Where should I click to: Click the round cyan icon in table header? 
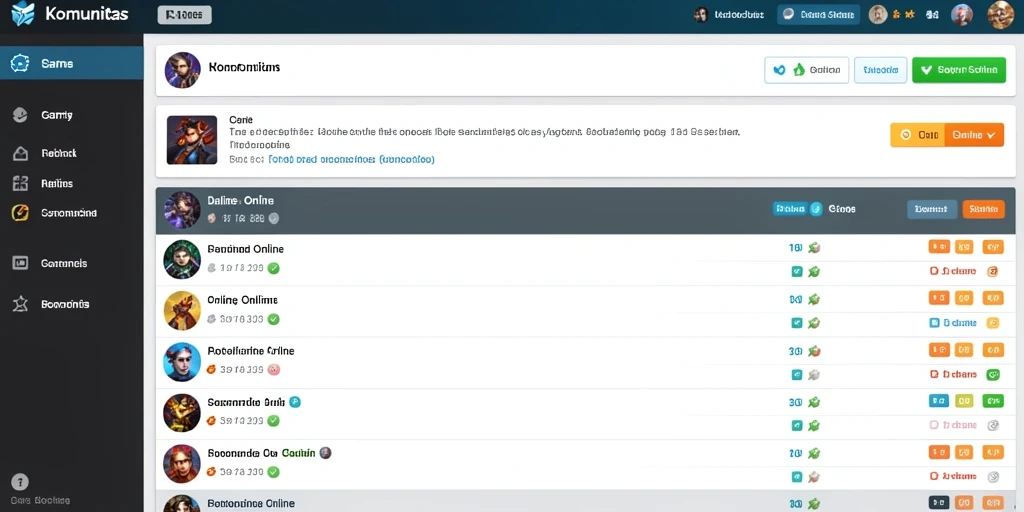point(816,209)
